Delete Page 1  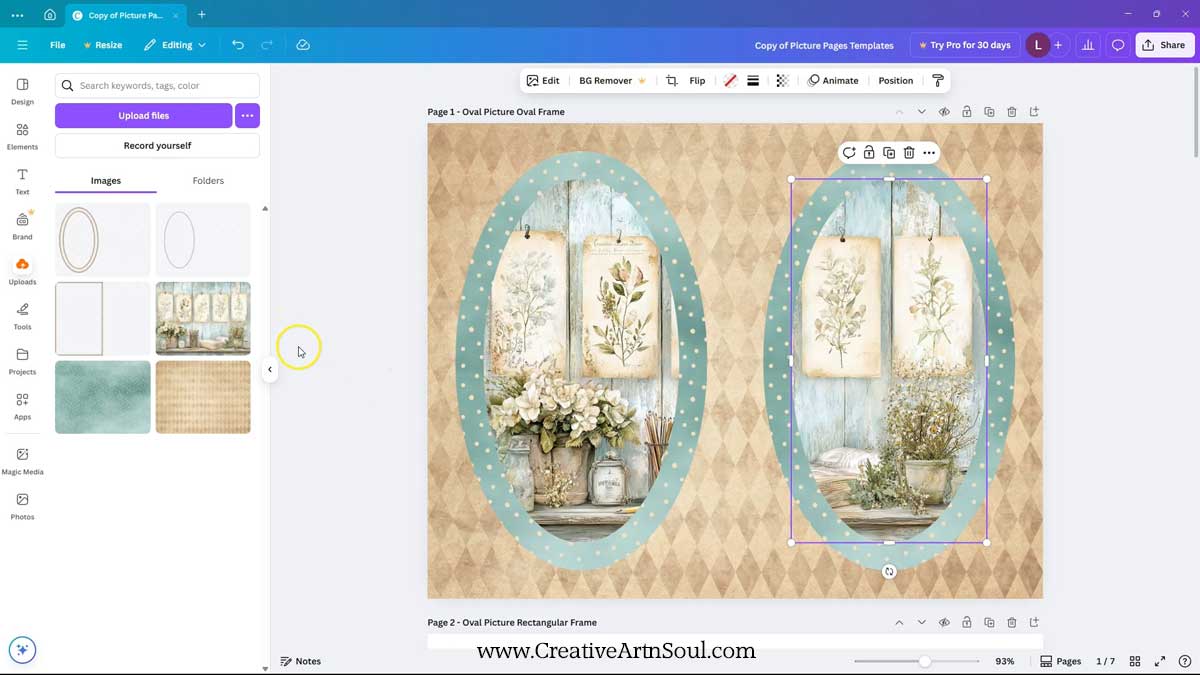click(x=1012, y=112)
